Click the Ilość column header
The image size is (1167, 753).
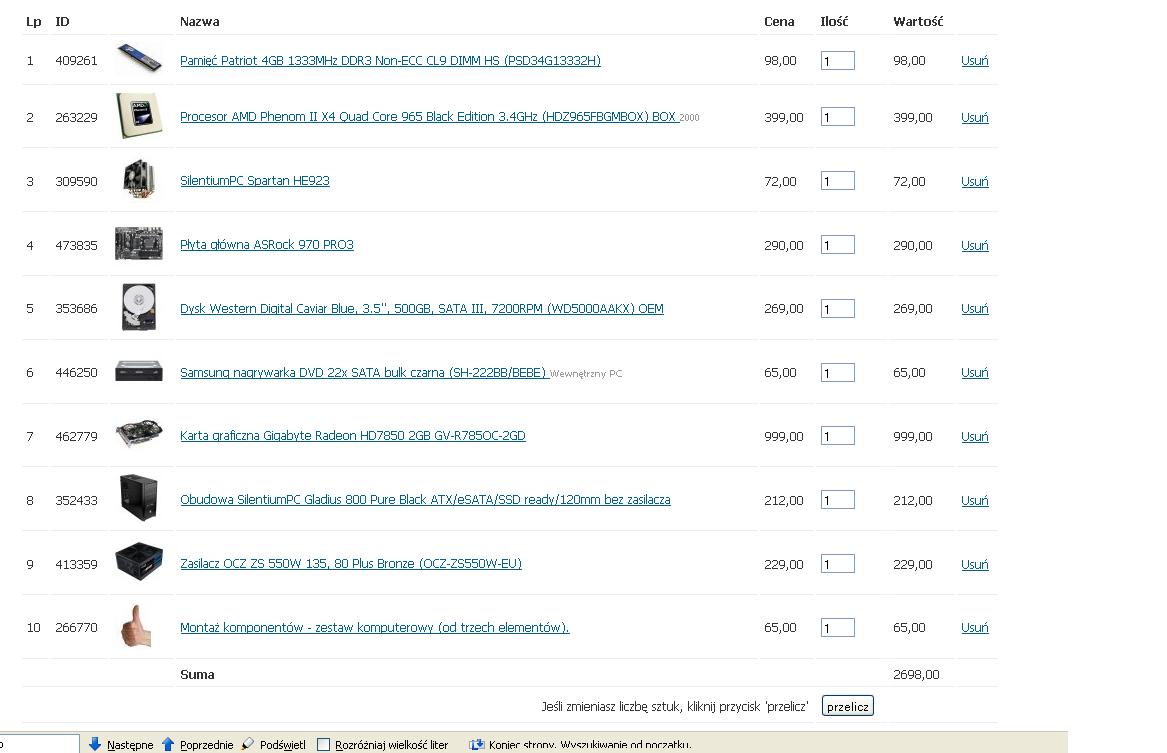(834, 22)
